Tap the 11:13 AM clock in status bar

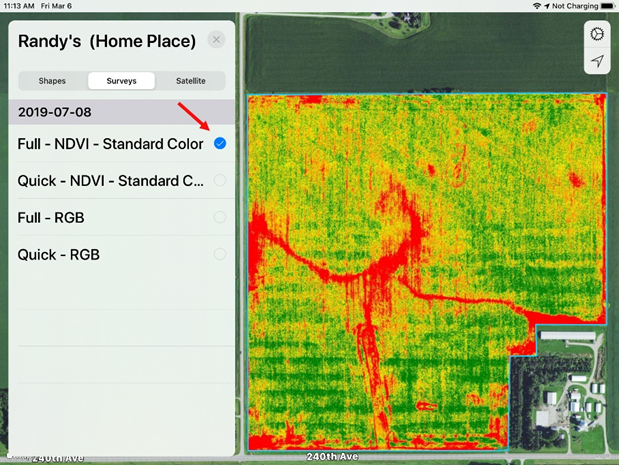point(19,6)
